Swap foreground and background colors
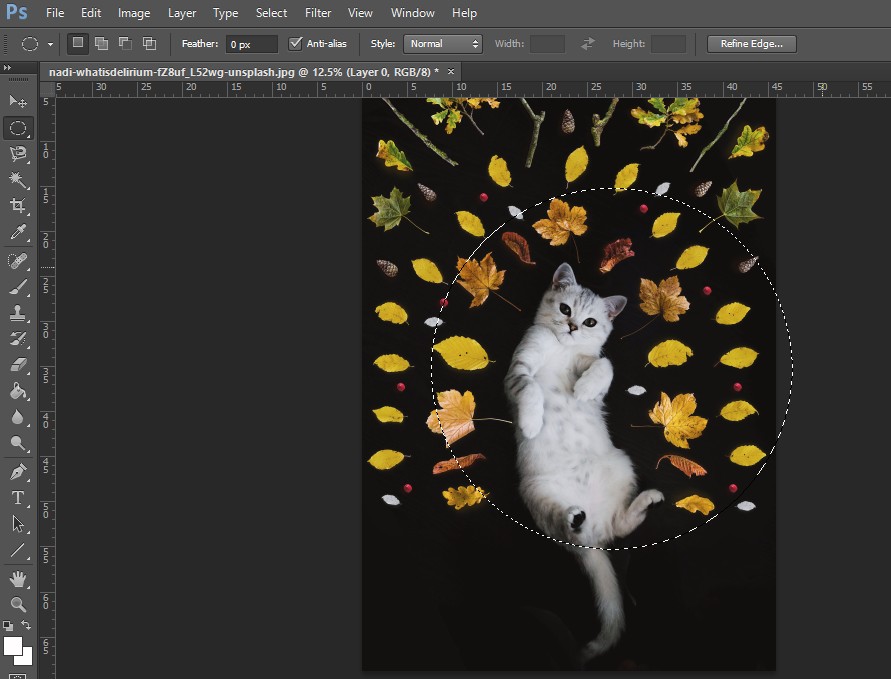The width and height of the screenshot is (891, 679). coord(26,625)
